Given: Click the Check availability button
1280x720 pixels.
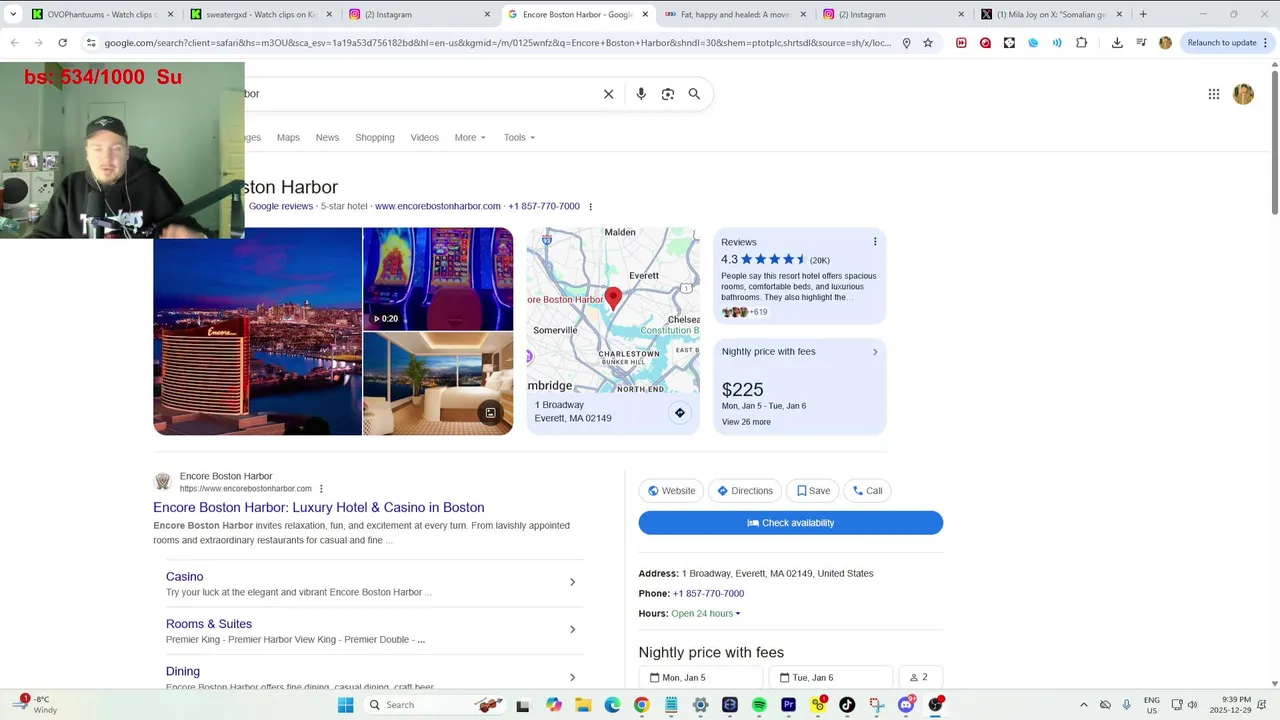Looking at the screenshot, I should pos(791,523).
